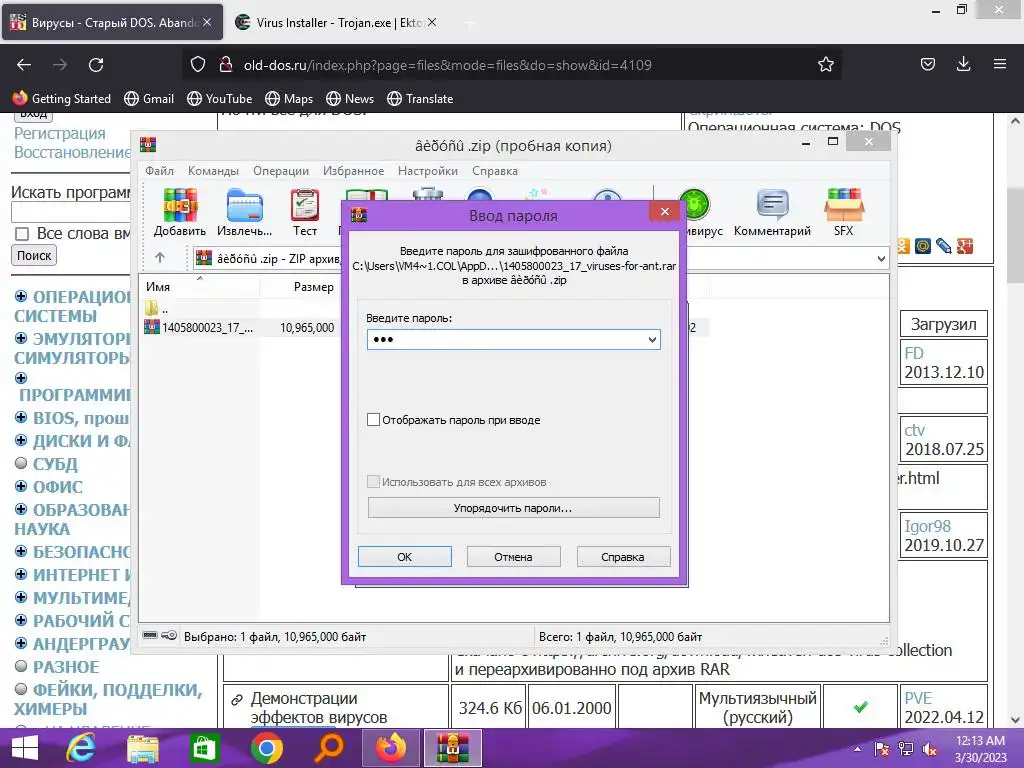Expand the BIOS category in sidebar
This screenshot has height=768, width=1024.
tap(21, 417)
